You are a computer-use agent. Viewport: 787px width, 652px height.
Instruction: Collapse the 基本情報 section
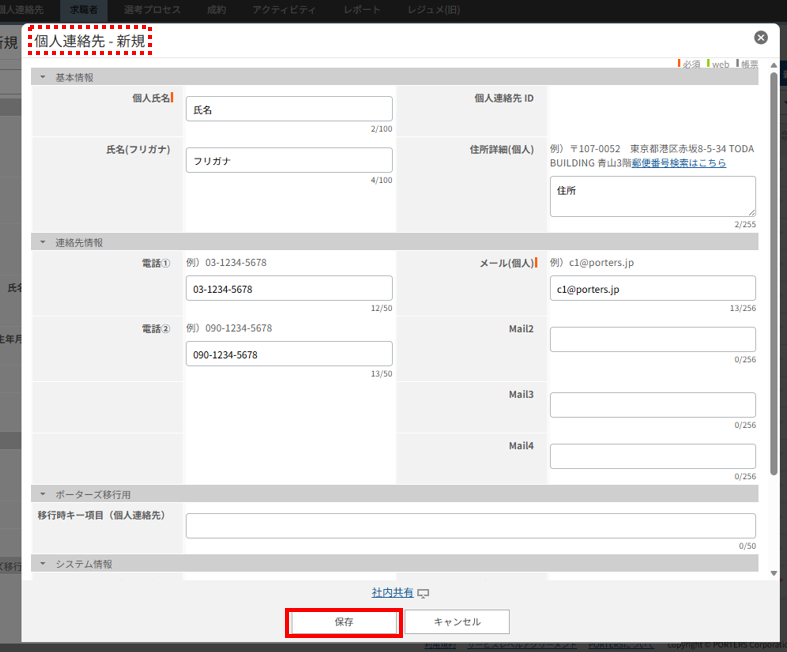43,77
